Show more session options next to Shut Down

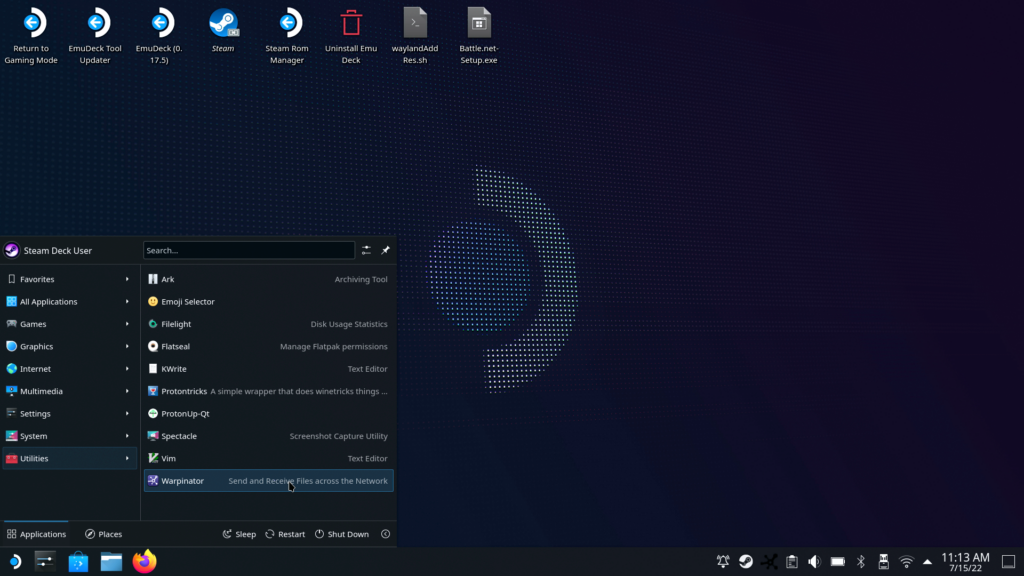coord(385,534)
